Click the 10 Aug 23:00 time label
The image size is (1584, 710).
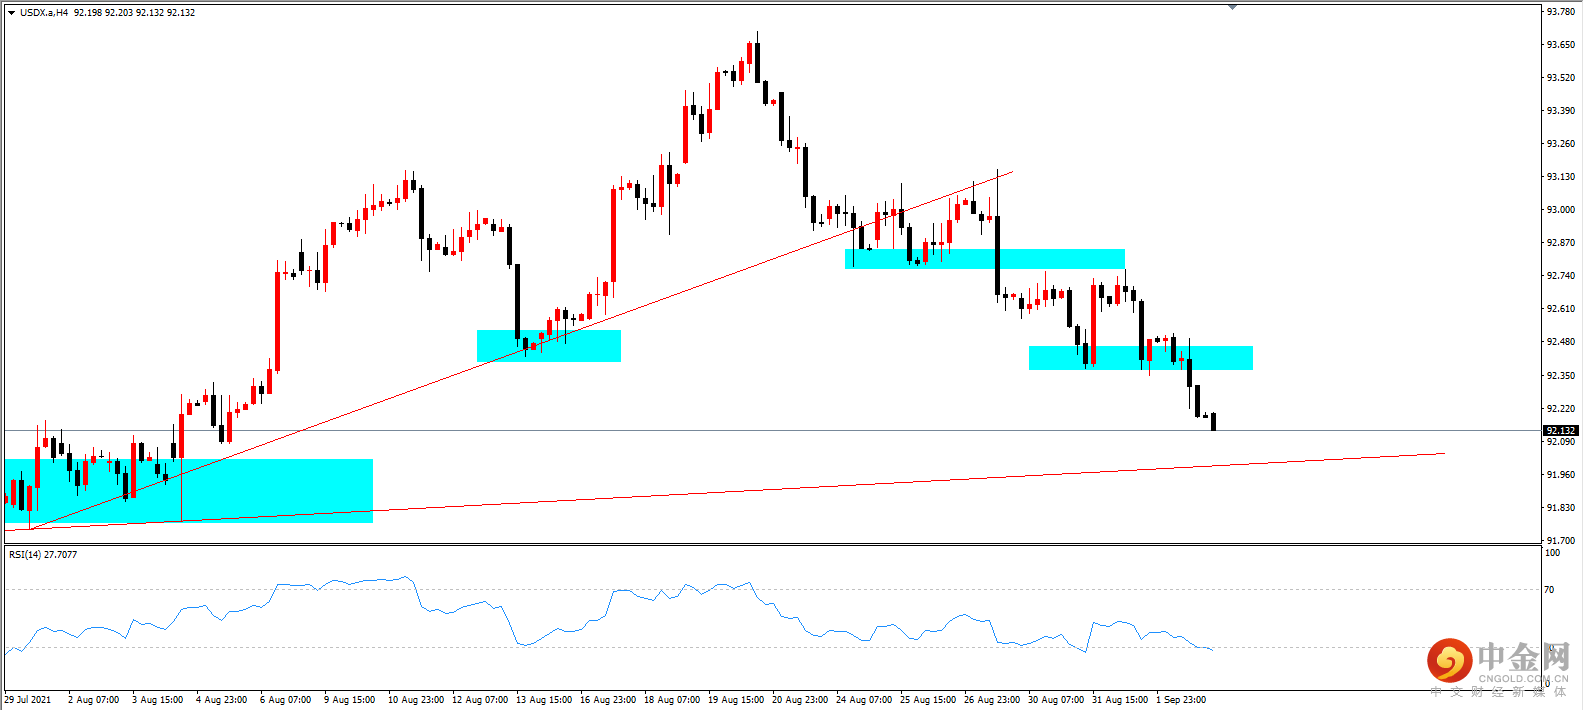(x=416, y=699)
